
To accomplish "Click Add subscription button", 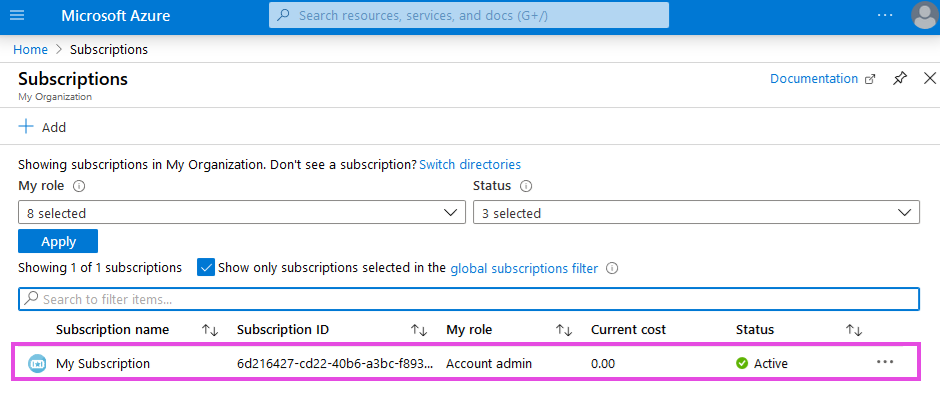I will pos(43,127).
